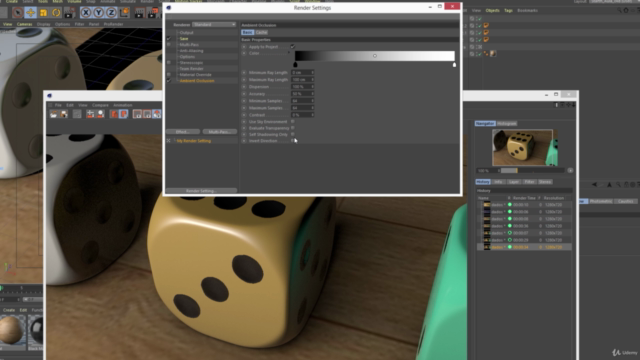Click Maximum Samples stepper arrows
The height and width of the screenshot is (360, 640).
pos(312,108)
